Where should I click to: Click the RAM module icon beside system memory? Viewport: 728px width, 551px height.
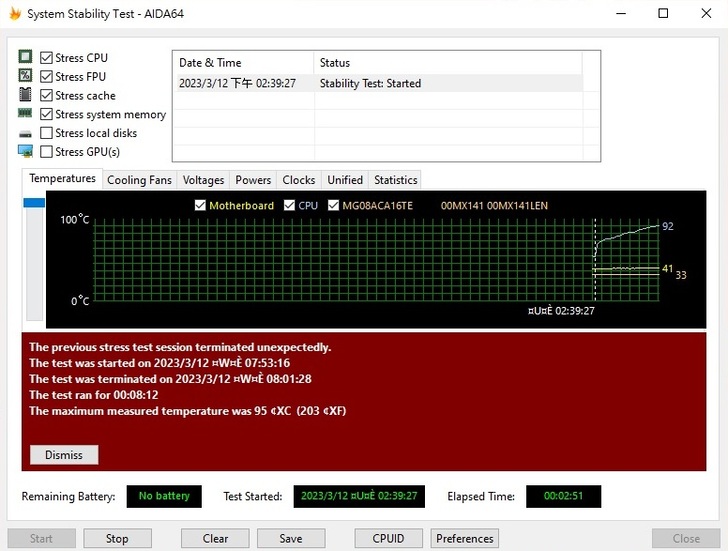25,114
